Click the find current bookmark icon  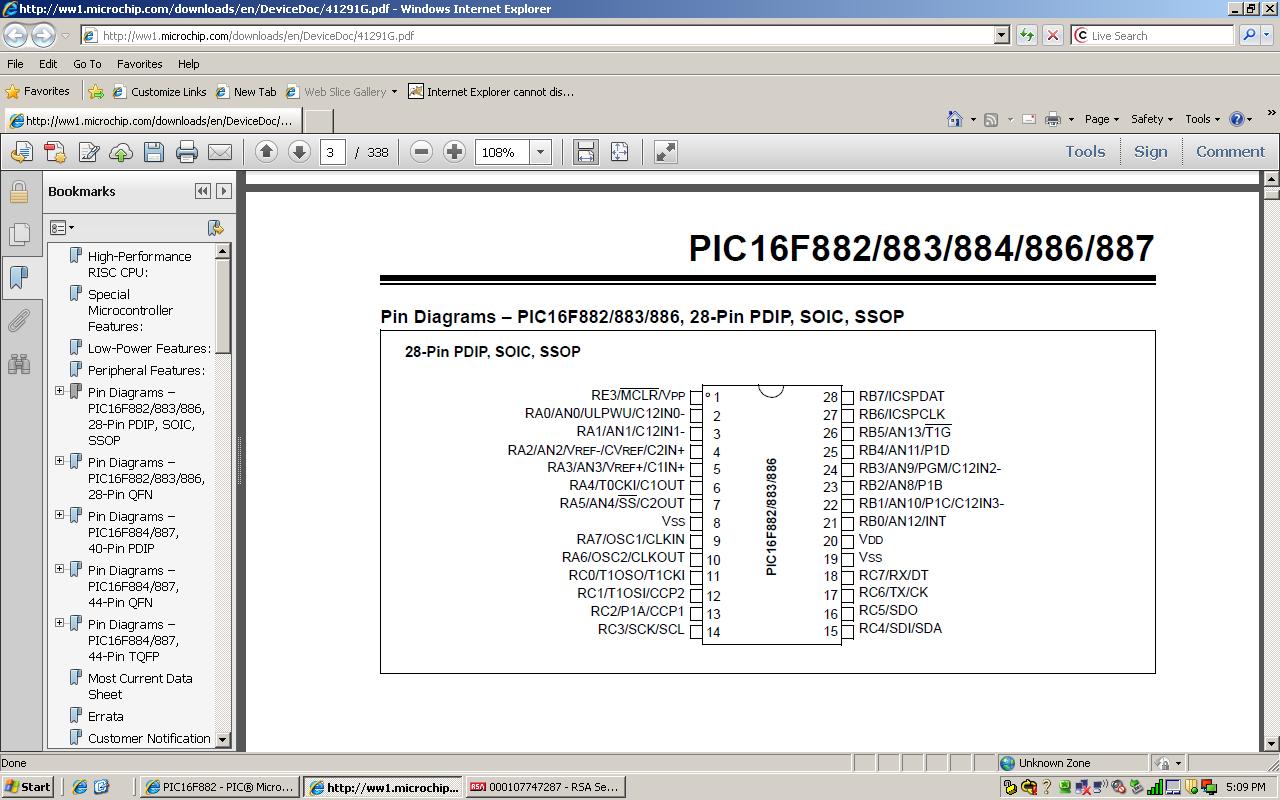coord(215,228)
